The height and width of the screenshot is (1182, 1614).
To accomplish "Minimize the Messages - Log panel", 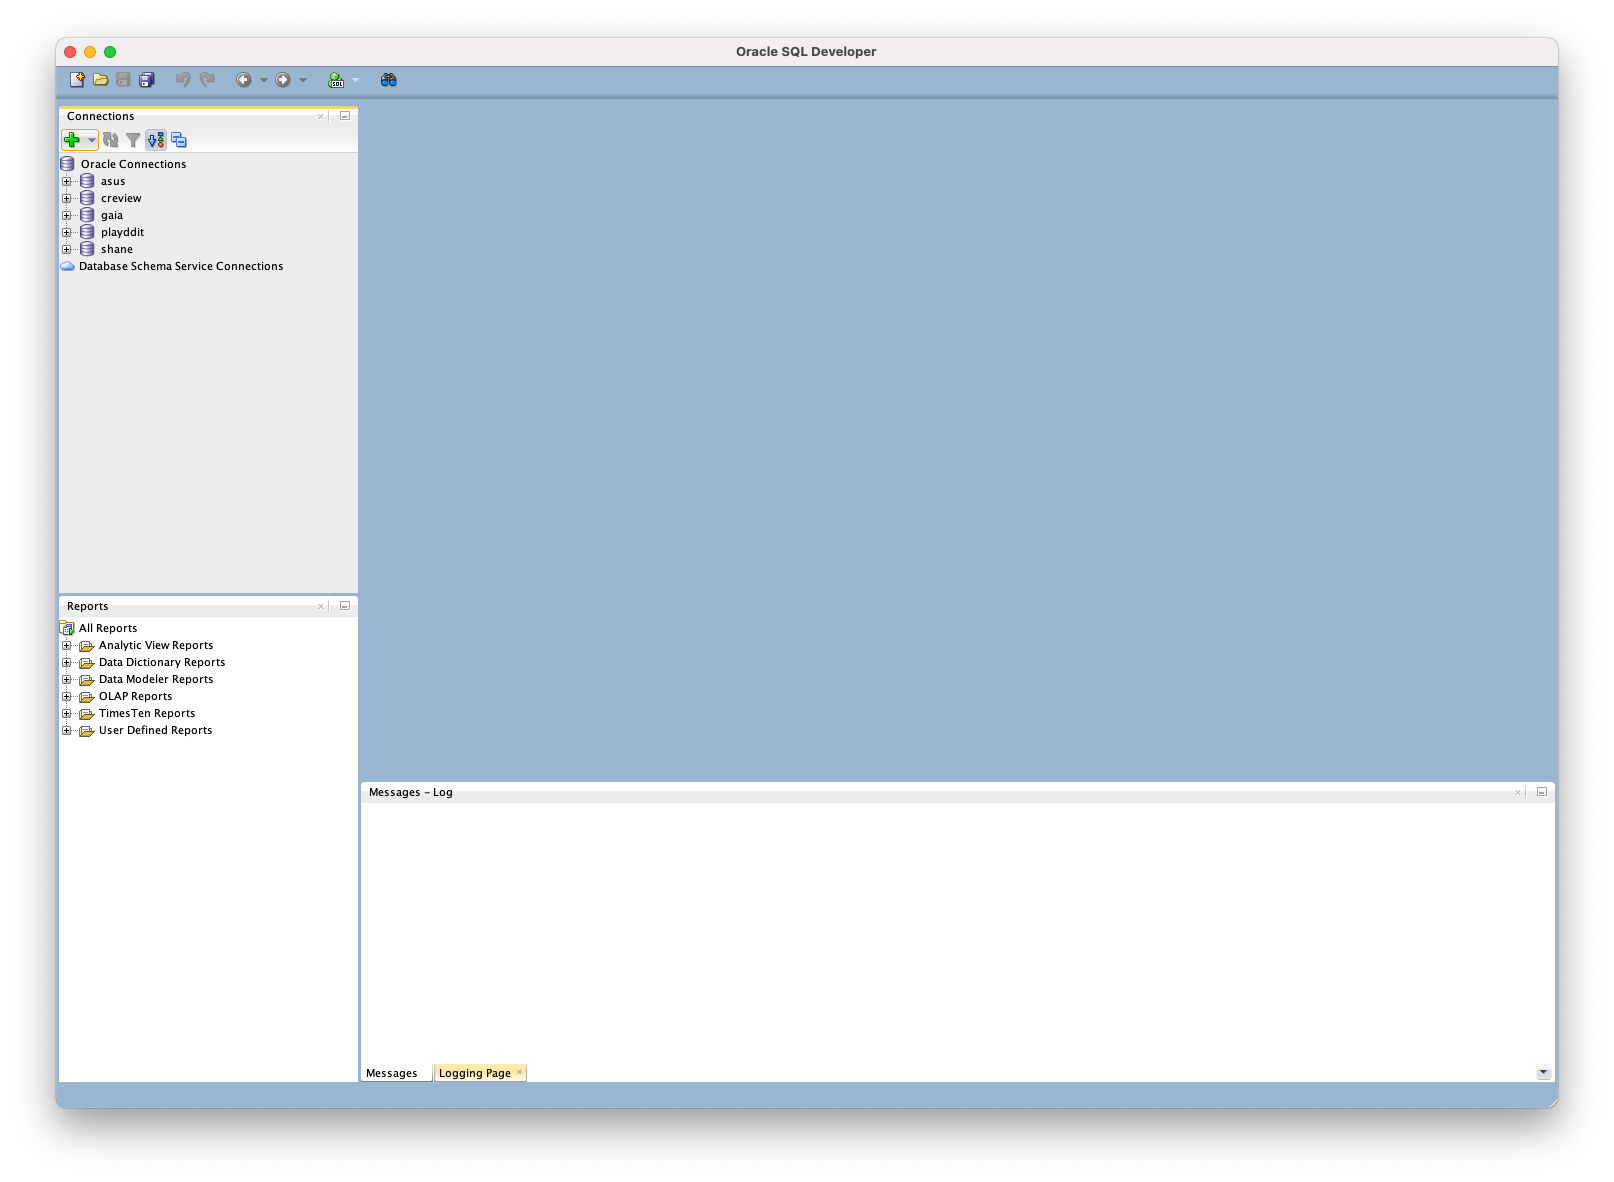I will 1542,792.
